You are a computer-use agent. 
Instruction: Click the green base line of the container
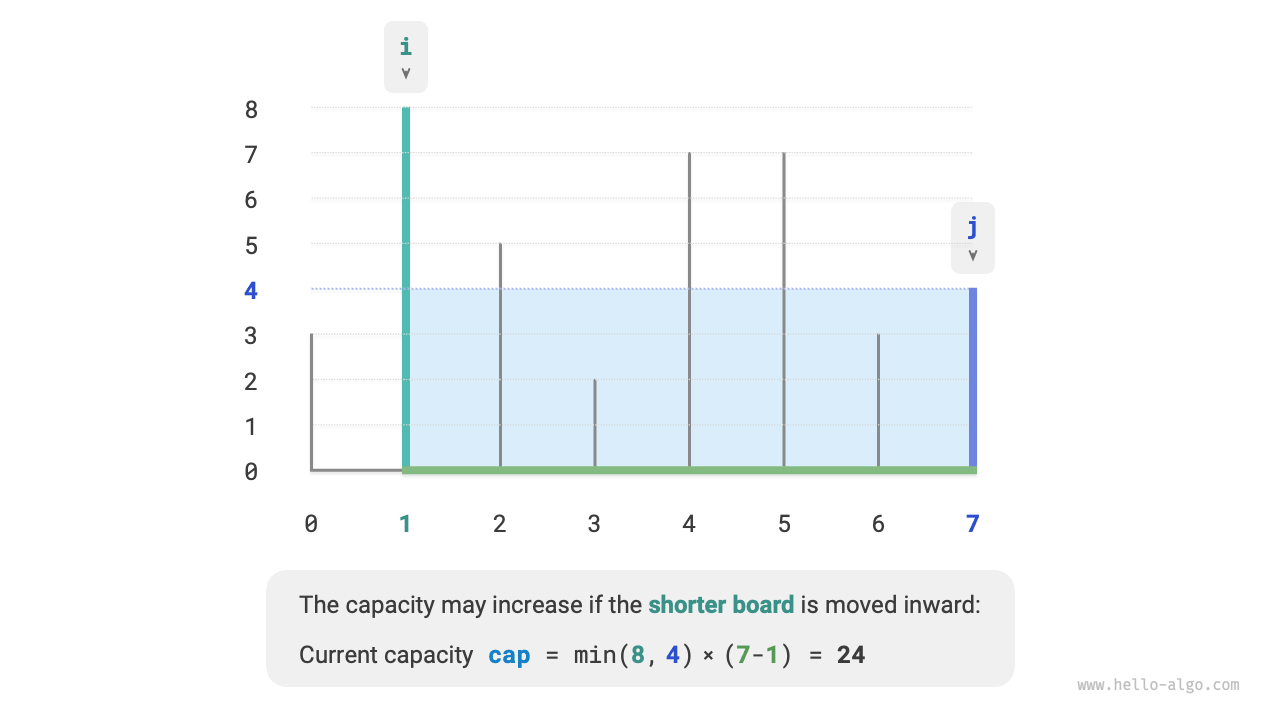click(x=690, y=469)
